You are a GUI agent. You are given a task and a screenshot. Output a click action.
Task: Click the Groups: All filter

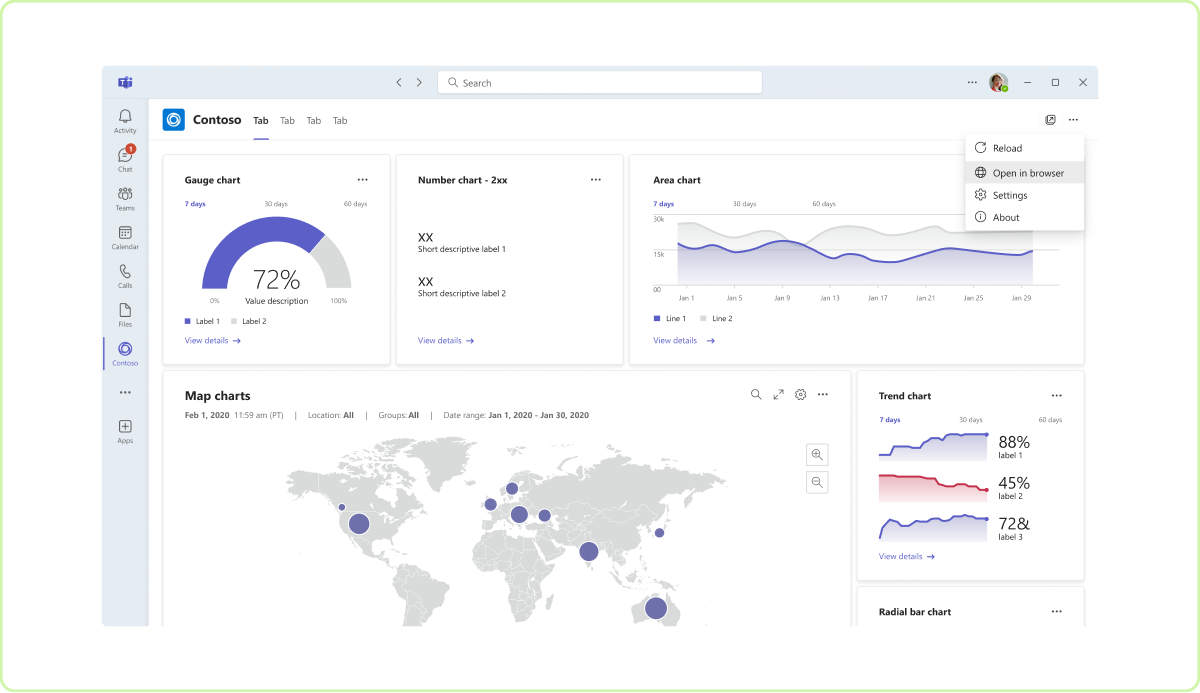(399, 415)
